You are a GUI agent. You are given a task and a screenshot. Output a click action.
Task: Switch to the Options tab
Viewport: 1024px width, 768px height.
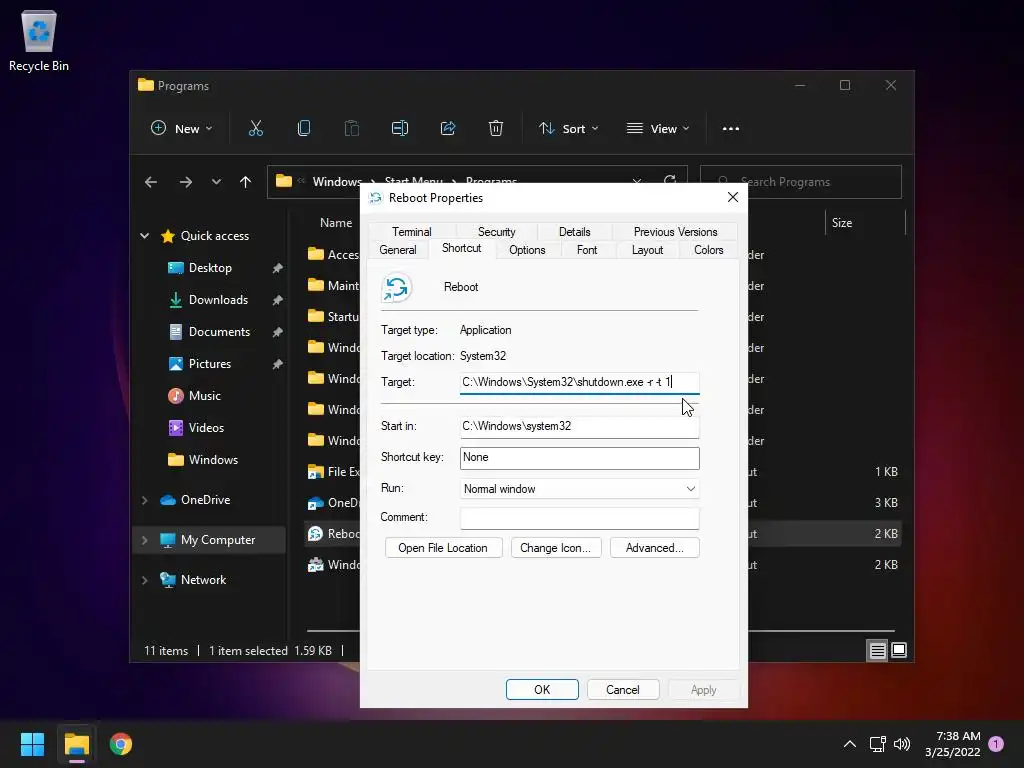click(x=527, y=250)
